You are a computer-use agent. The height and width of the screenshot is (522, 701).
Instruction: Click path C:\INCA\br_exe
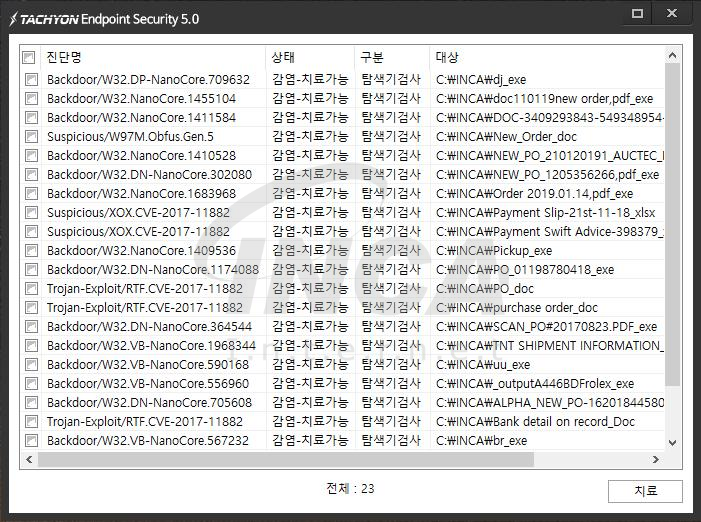tap(481, 441)
